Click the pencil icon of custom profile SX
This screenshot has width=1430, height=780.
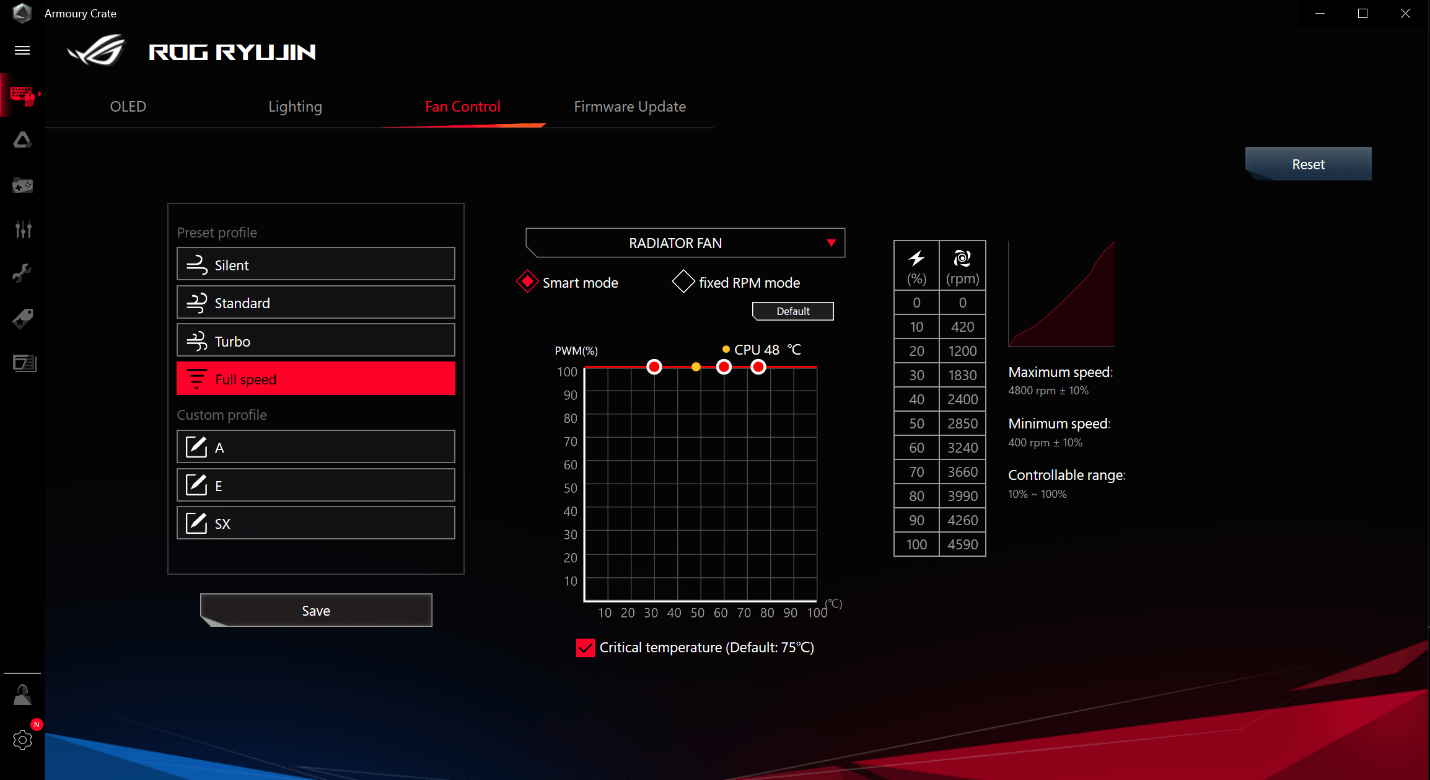pyautogui.click(x=197, y=523)
